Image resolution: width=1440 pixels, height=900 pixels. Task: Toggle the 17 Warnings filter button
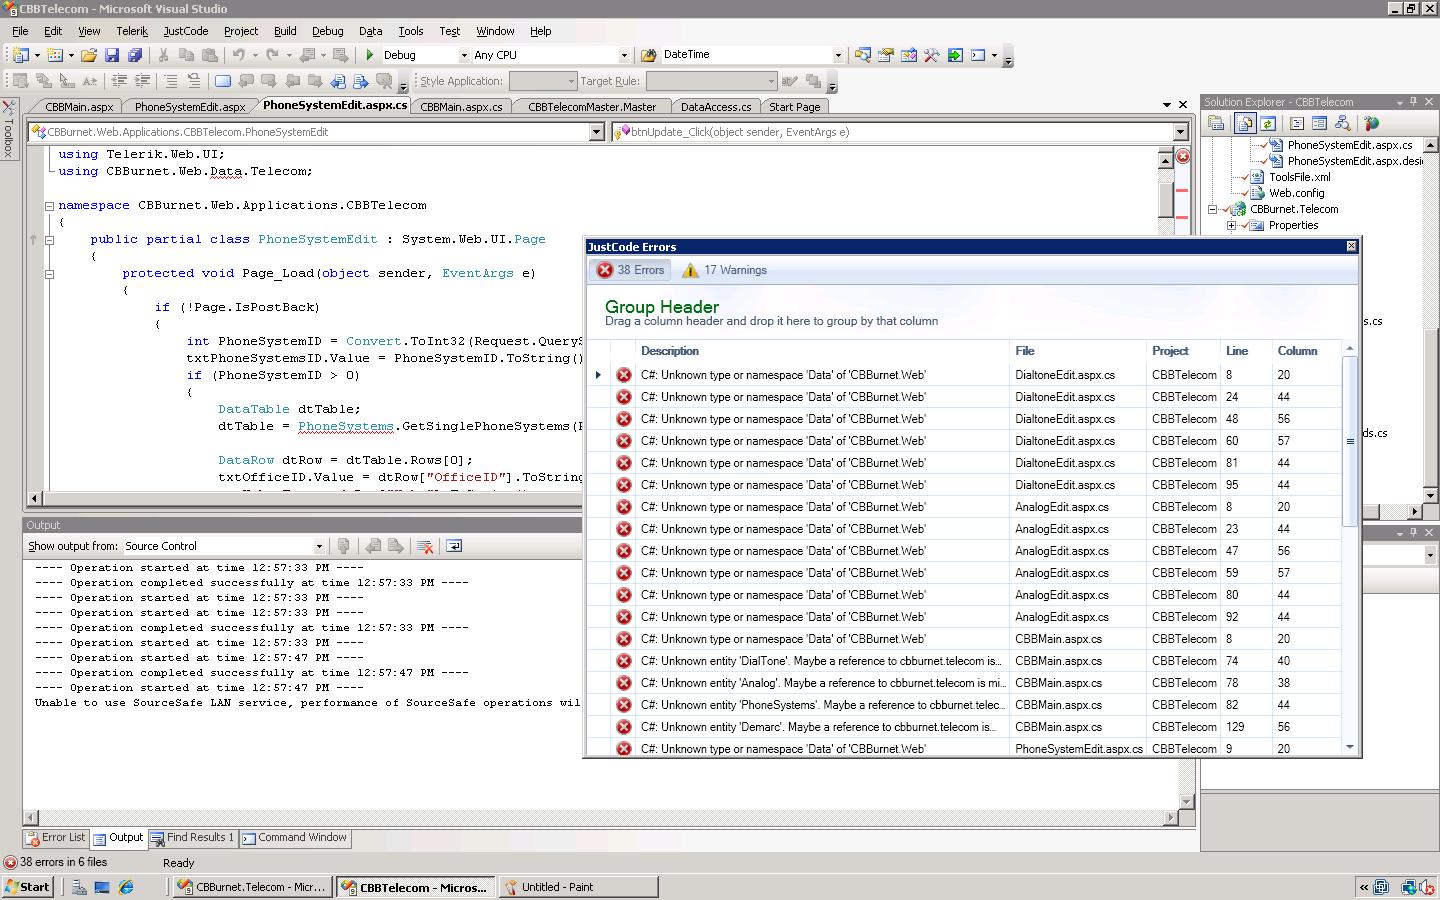point(724,270)
